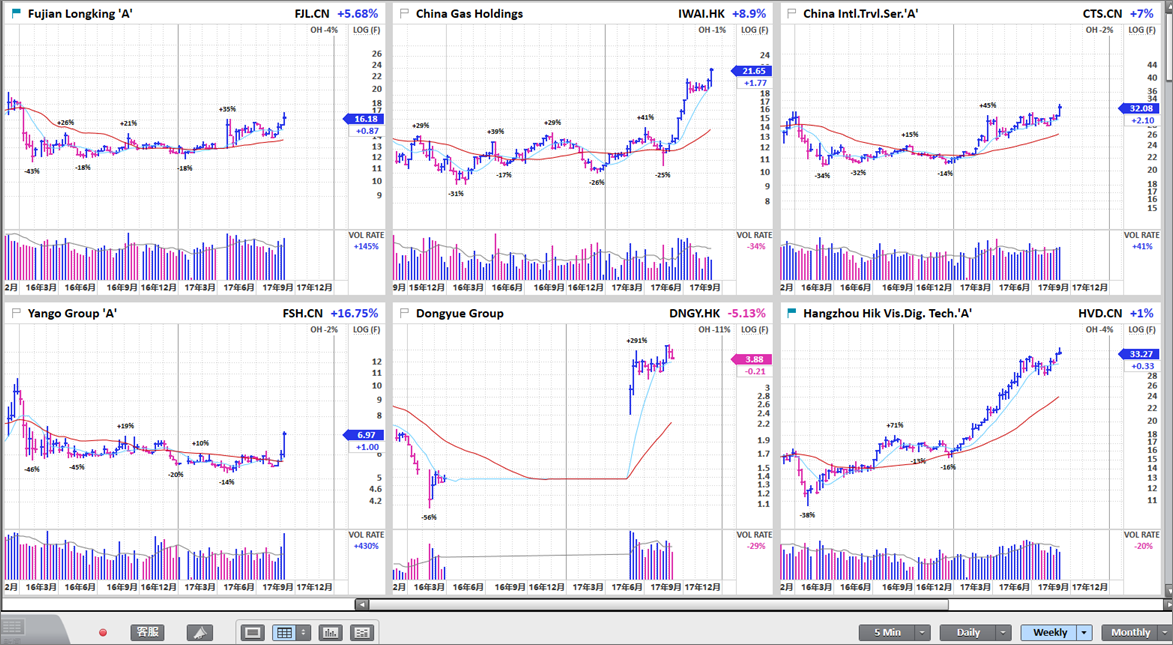Flag the Yango Group 'A' chart
Viewport: 1173px width, 645px height.
(16, 313)
